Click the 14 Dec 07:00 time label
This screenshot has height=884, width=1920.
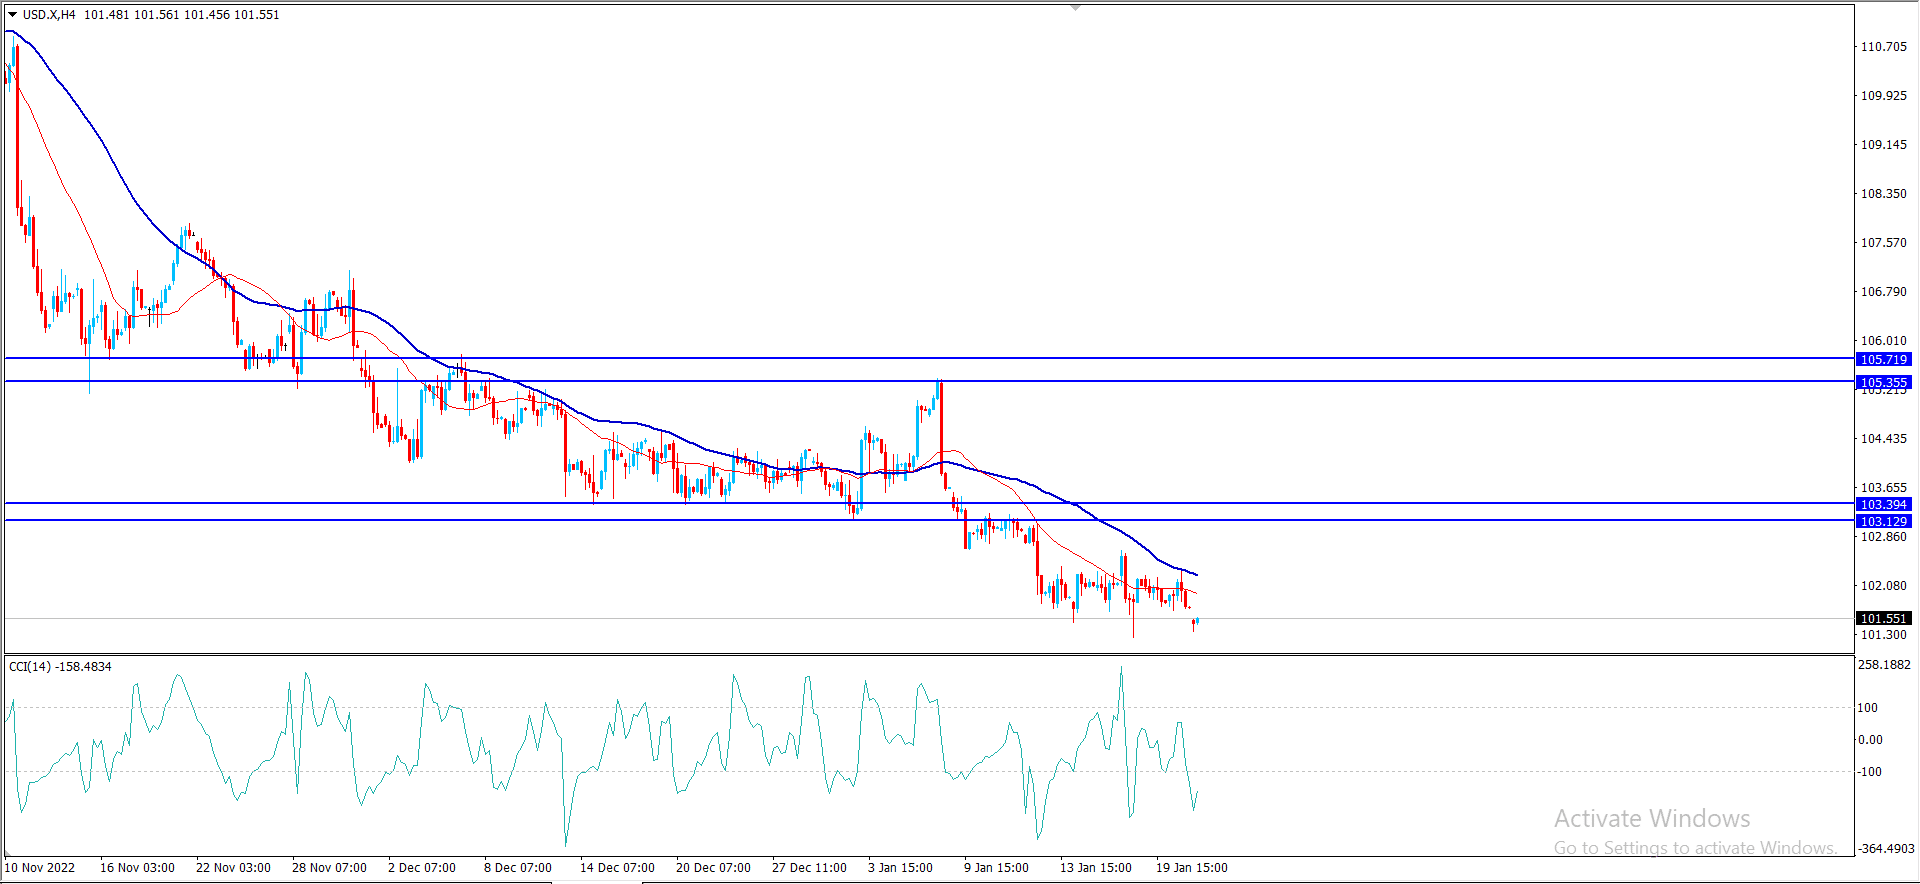[617, 867]
